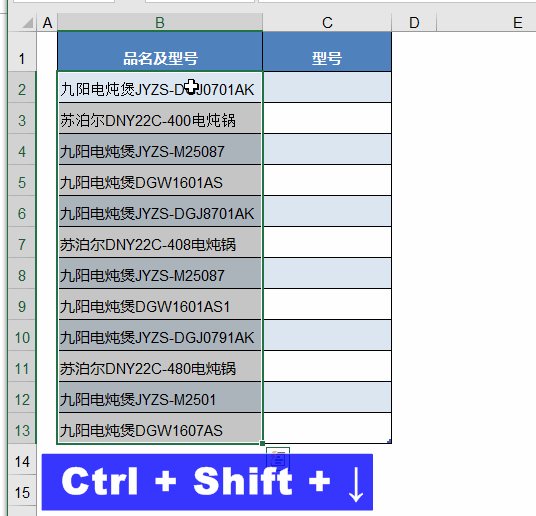Click cell 九阳电炖煲JYZS-DGJ8701AK
536x516 pixels.
160,212
